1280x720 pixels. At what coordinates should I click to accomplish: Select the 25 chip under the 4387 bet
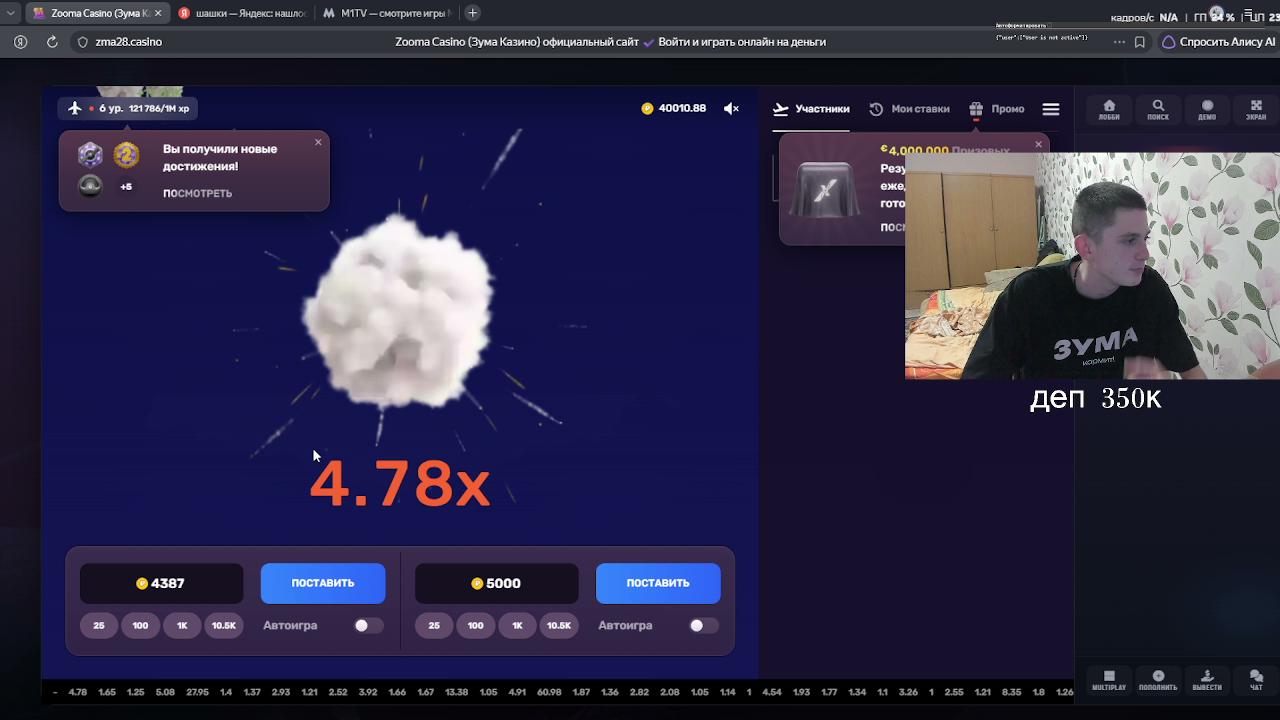(99, 625)
